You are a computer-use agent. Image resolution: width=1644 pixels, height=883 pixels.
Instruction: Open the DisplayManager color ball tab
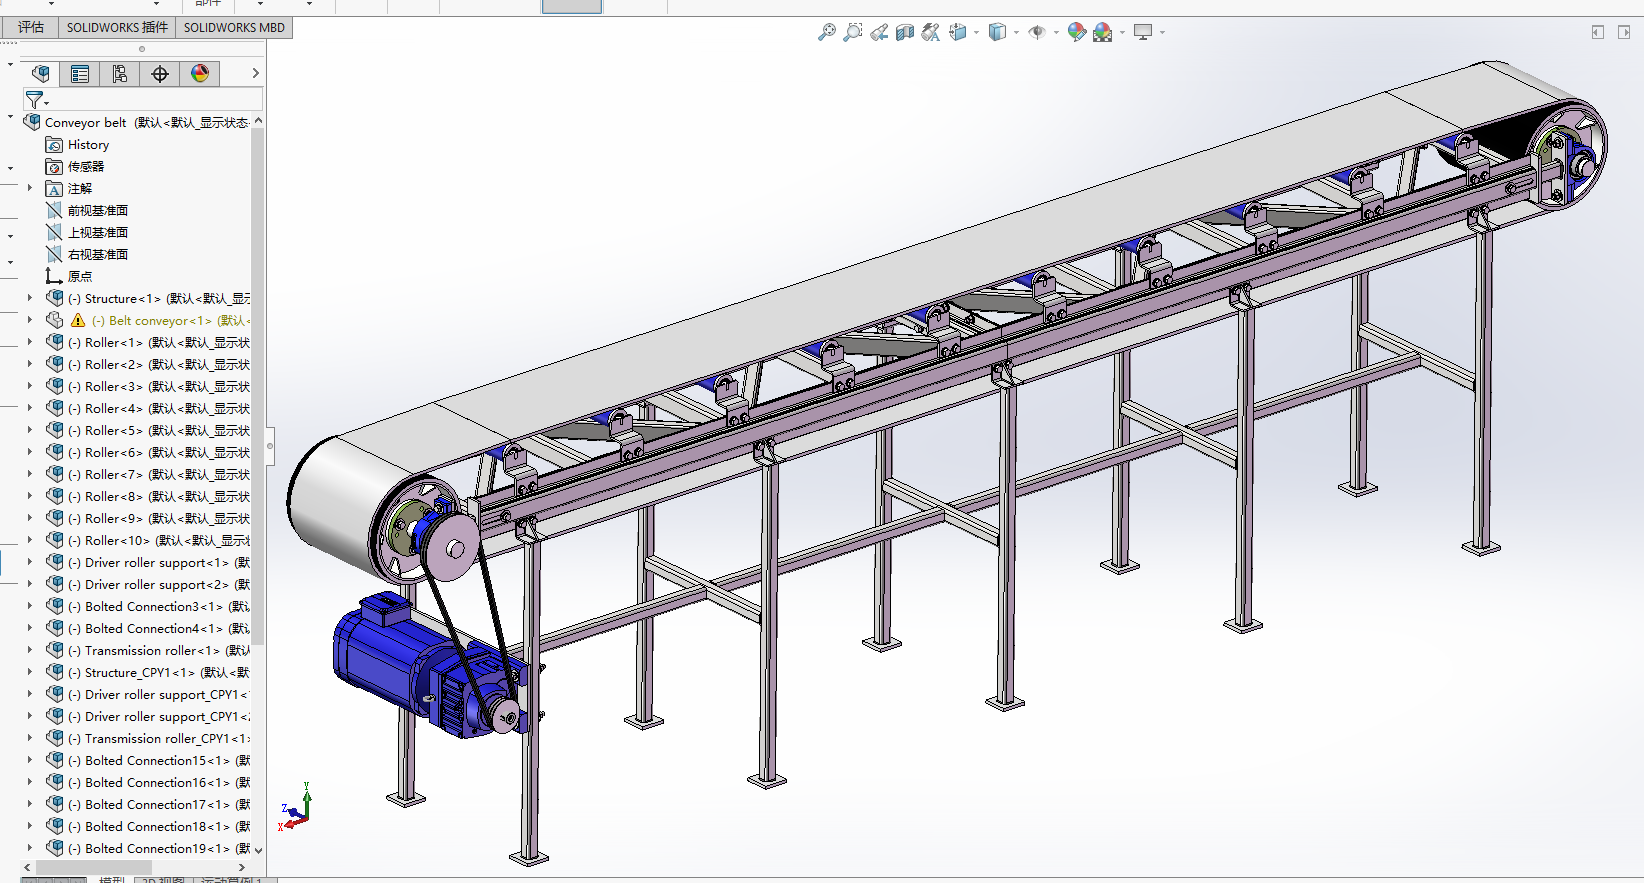(x=200, y=73)
